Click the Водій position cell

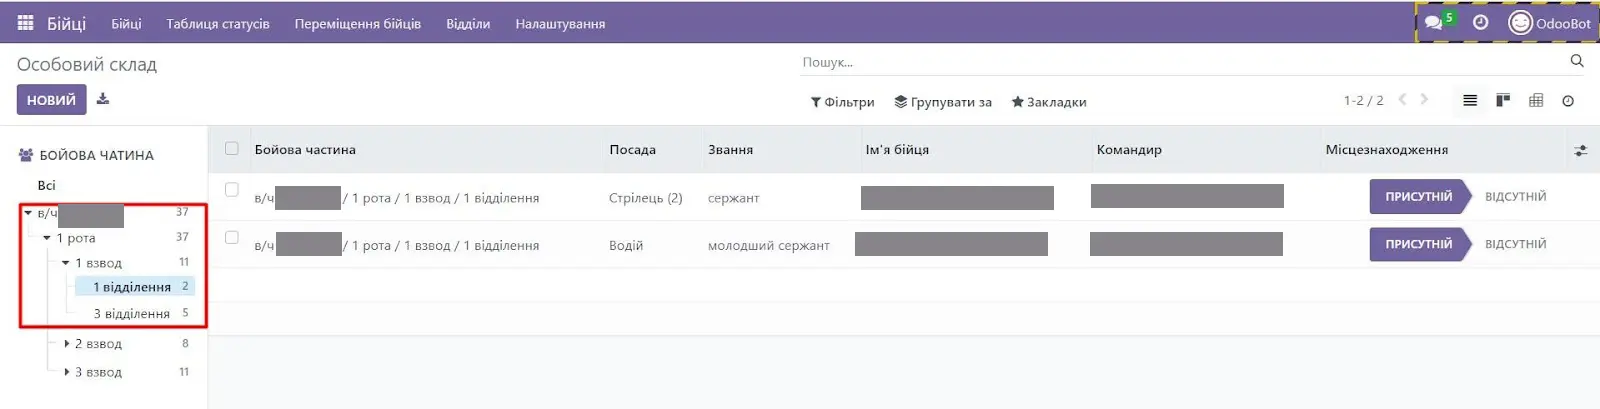626,245
